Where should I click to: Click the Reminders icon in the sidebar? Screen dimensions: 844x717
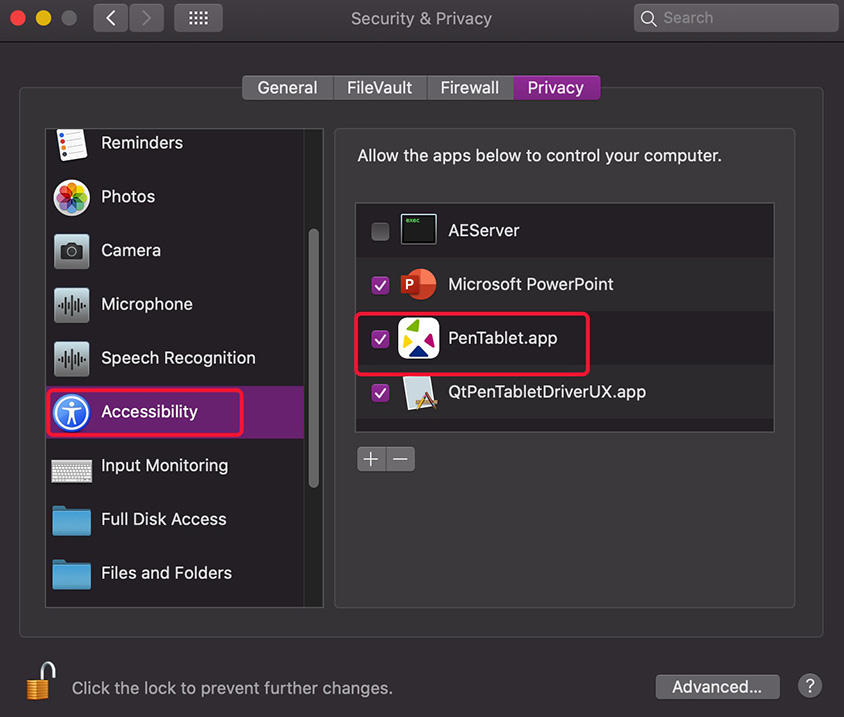pyautogui.click(x=72, y=144)
